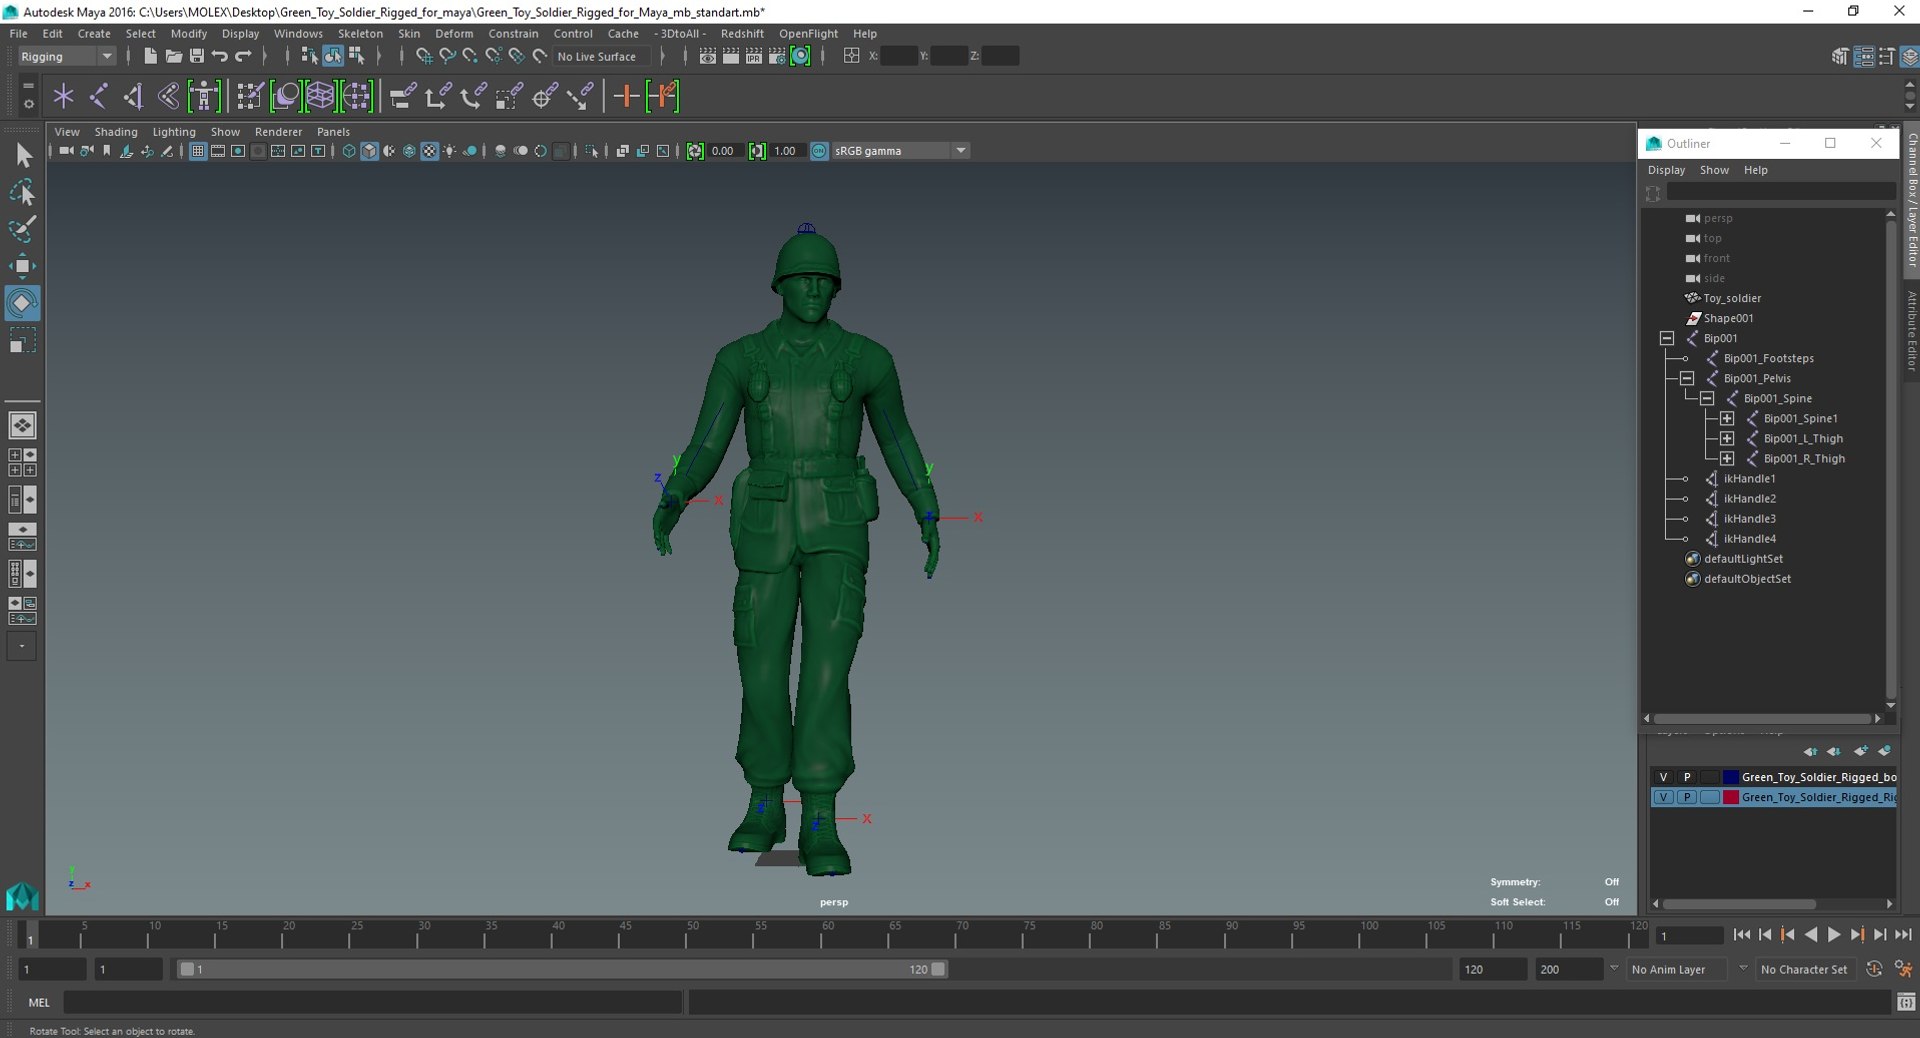Click the Save Scene disk icon
The height and width of the screenshot is (1038, 1920).
click(x=197, y=56)
